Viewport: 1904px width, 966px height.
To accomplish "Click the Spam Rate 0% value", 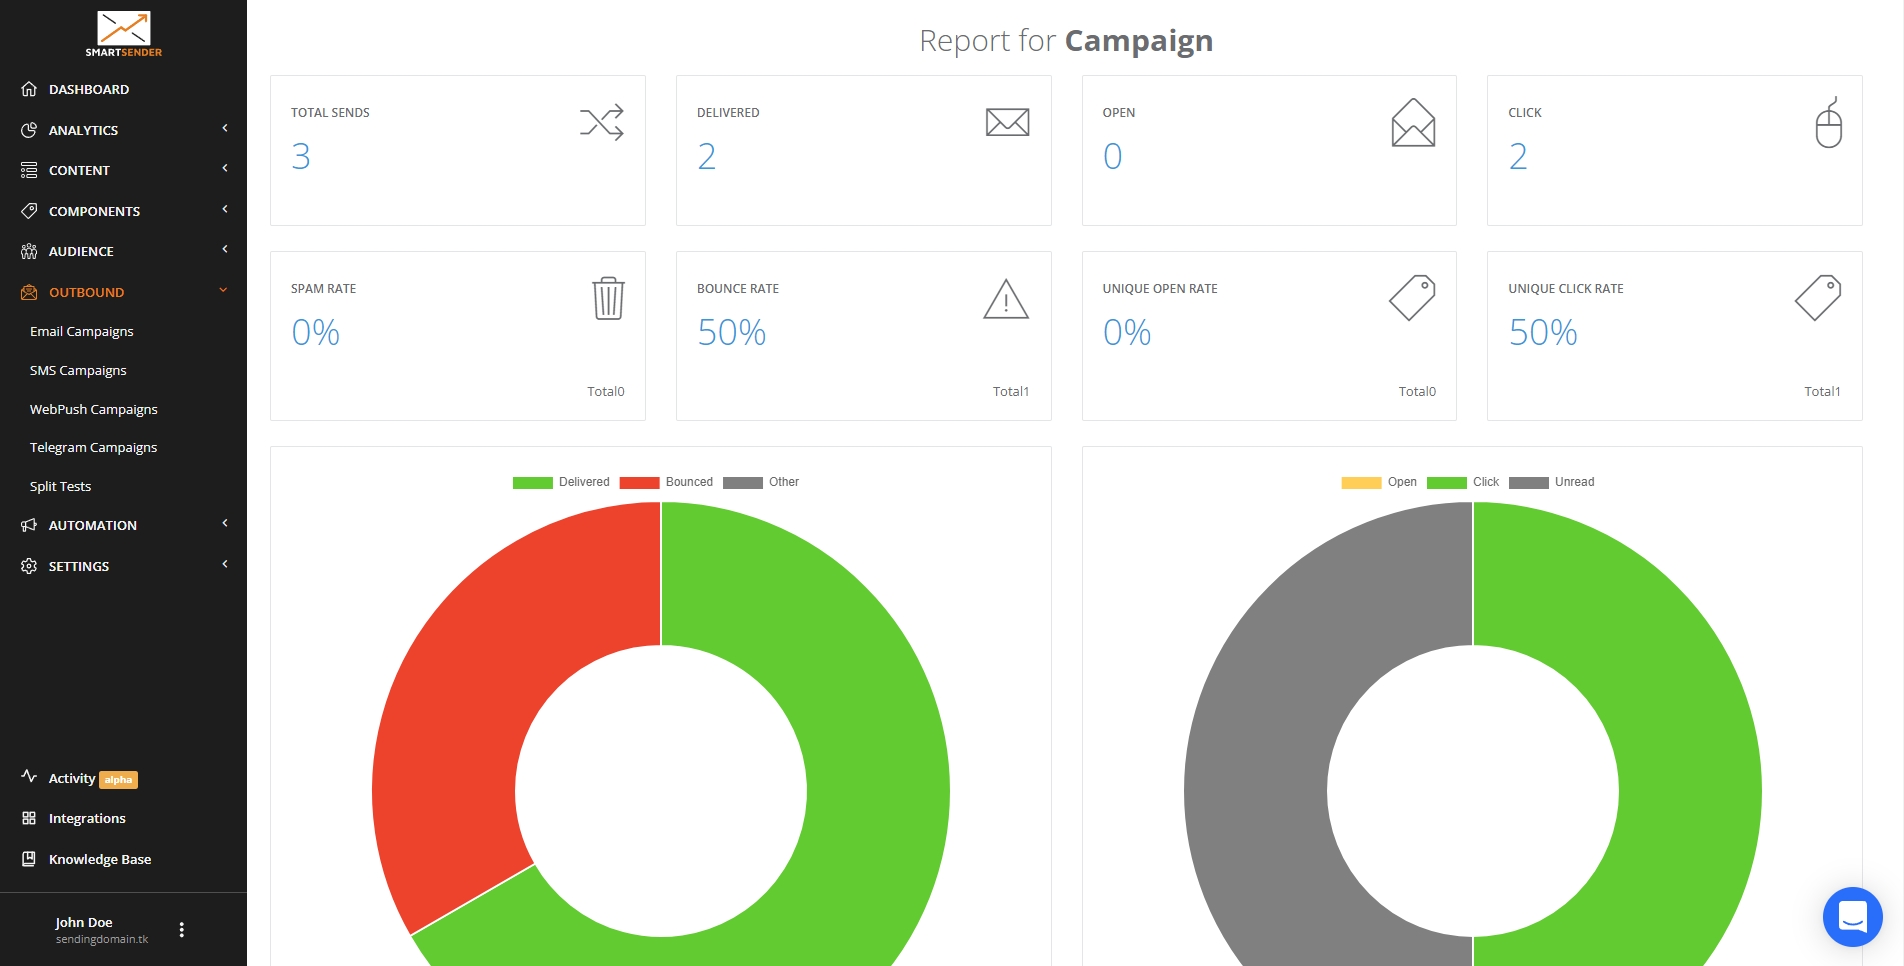I will pyautogui.click(x=316, y=332).
